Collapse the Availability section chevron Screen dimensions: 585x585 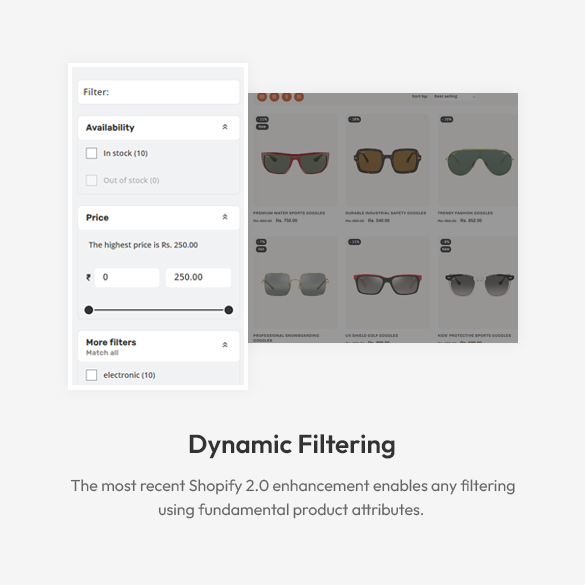pyautogui.click(x=225, y=127)
